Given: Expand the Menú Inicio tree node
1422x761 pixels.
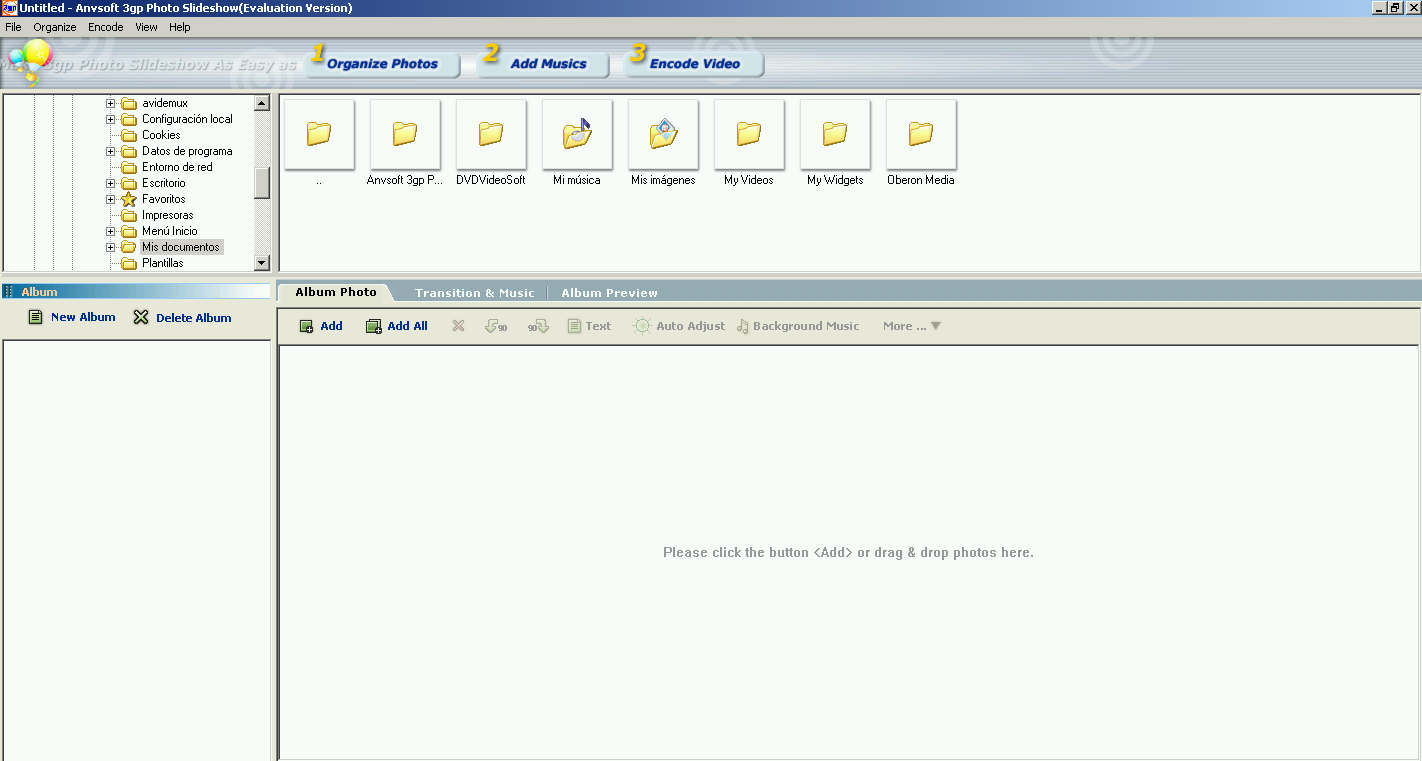Looking at the screenshot, I should click(111, 231).
